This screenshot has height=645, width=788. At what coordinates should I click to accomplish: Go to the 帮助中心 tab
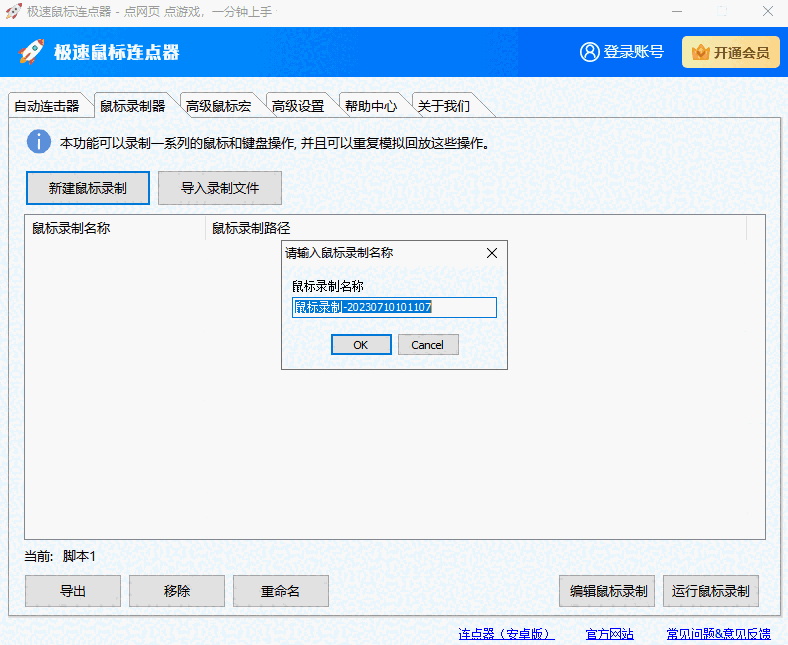point(371,106)
